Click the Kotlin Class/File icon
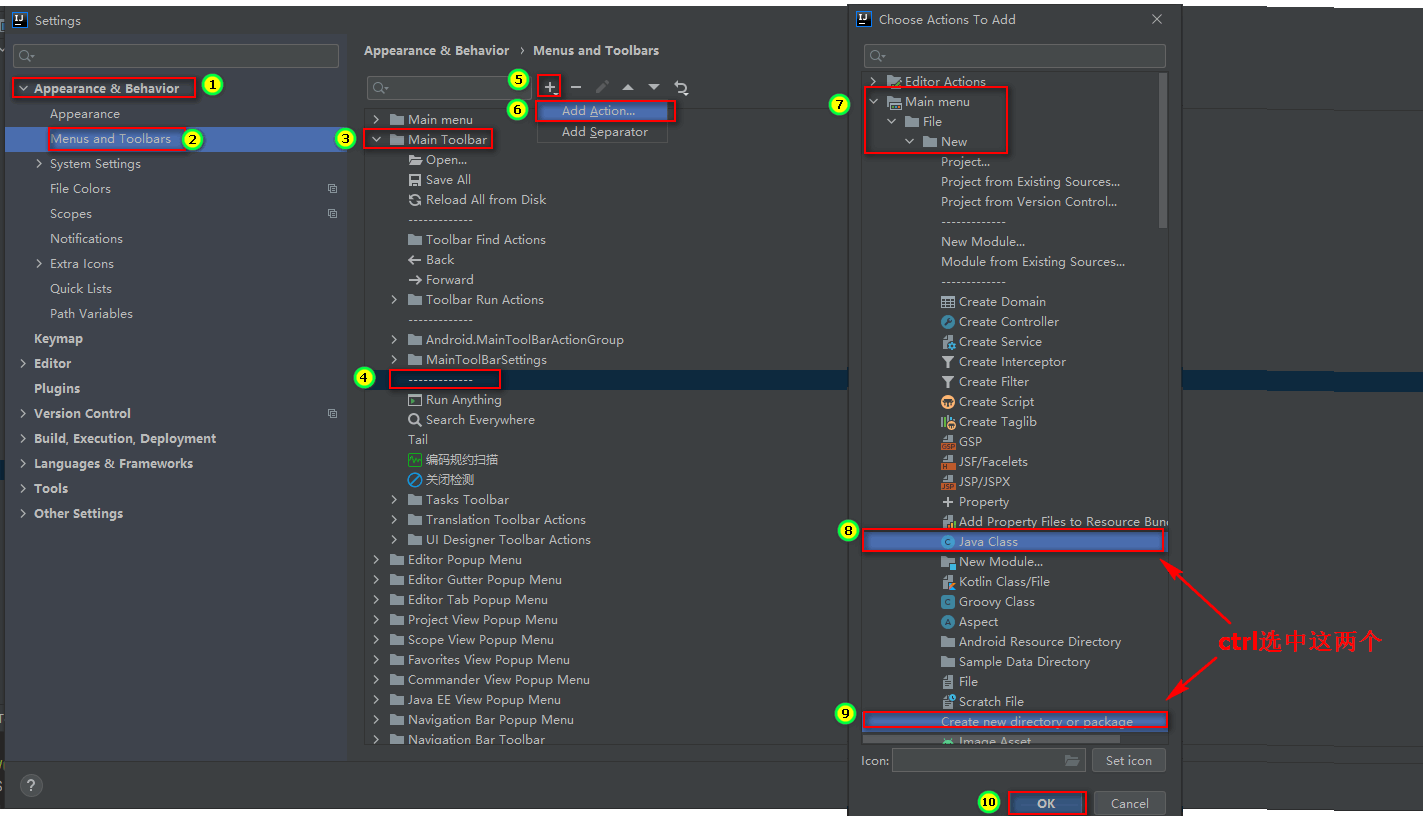Image resolution: width=1423 pixels, height=816 pixels. click(948, 581)
